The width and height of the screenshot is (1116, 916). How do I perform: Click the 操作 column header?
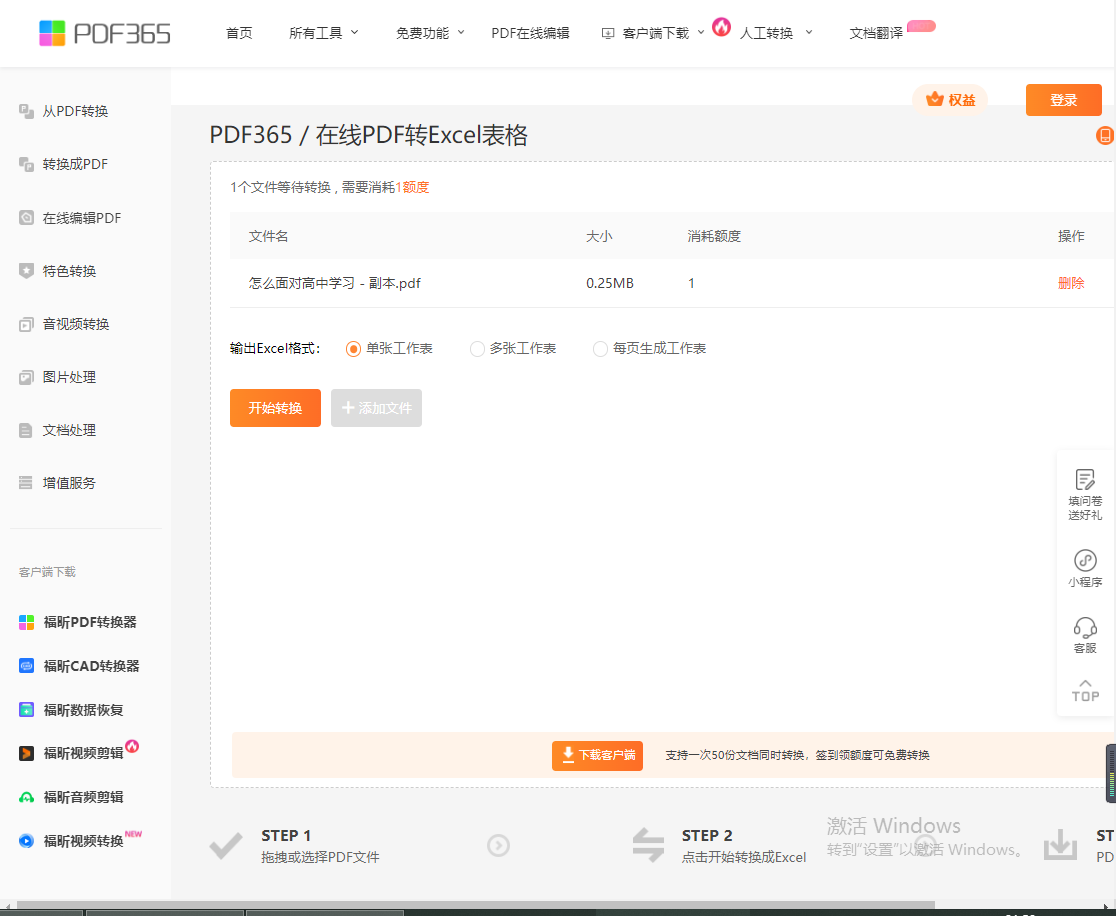click(1071, 236)
